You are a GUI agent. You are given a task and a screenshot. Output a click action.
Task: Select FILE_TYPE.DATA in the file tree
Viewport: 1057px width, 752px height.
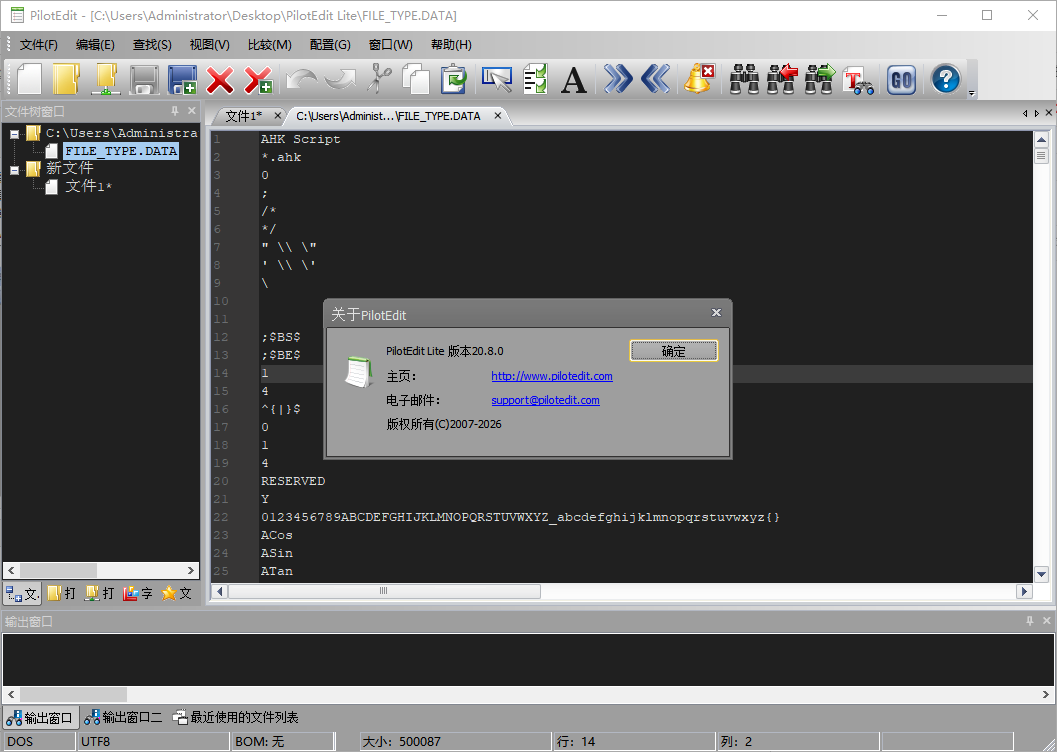[121, 151]
